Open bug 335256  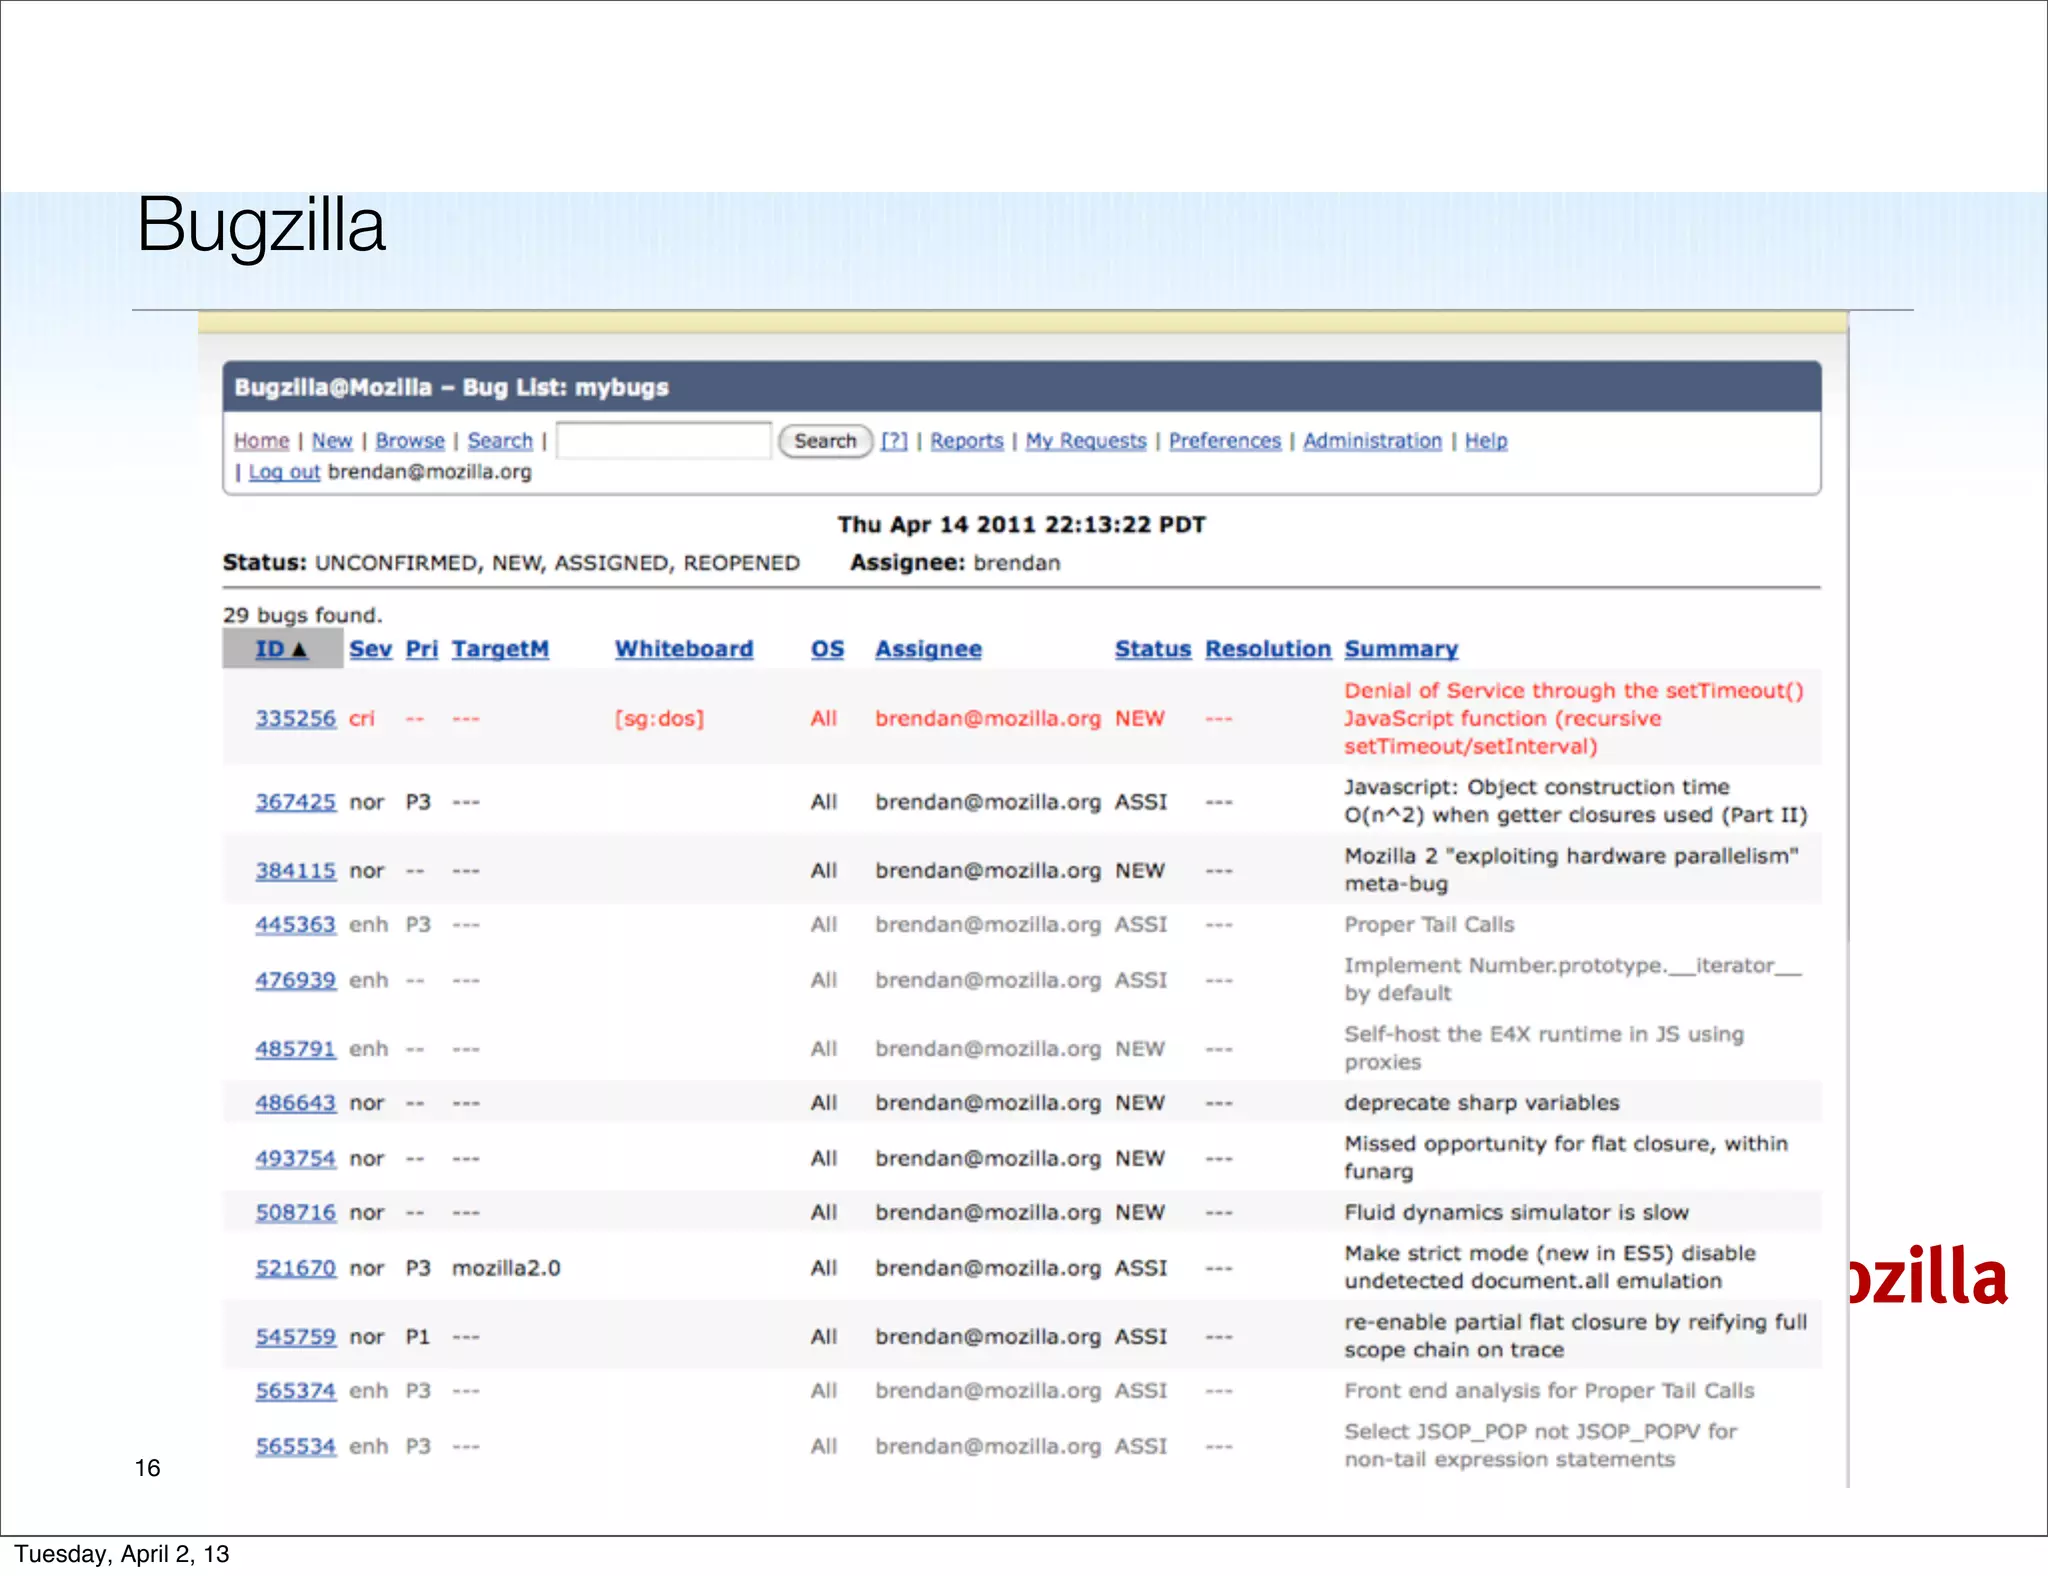tap(295, 719)
